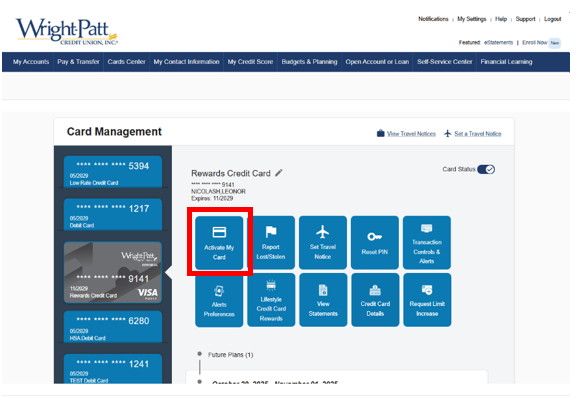Open the Self-Service Center menu

[445, 62]
